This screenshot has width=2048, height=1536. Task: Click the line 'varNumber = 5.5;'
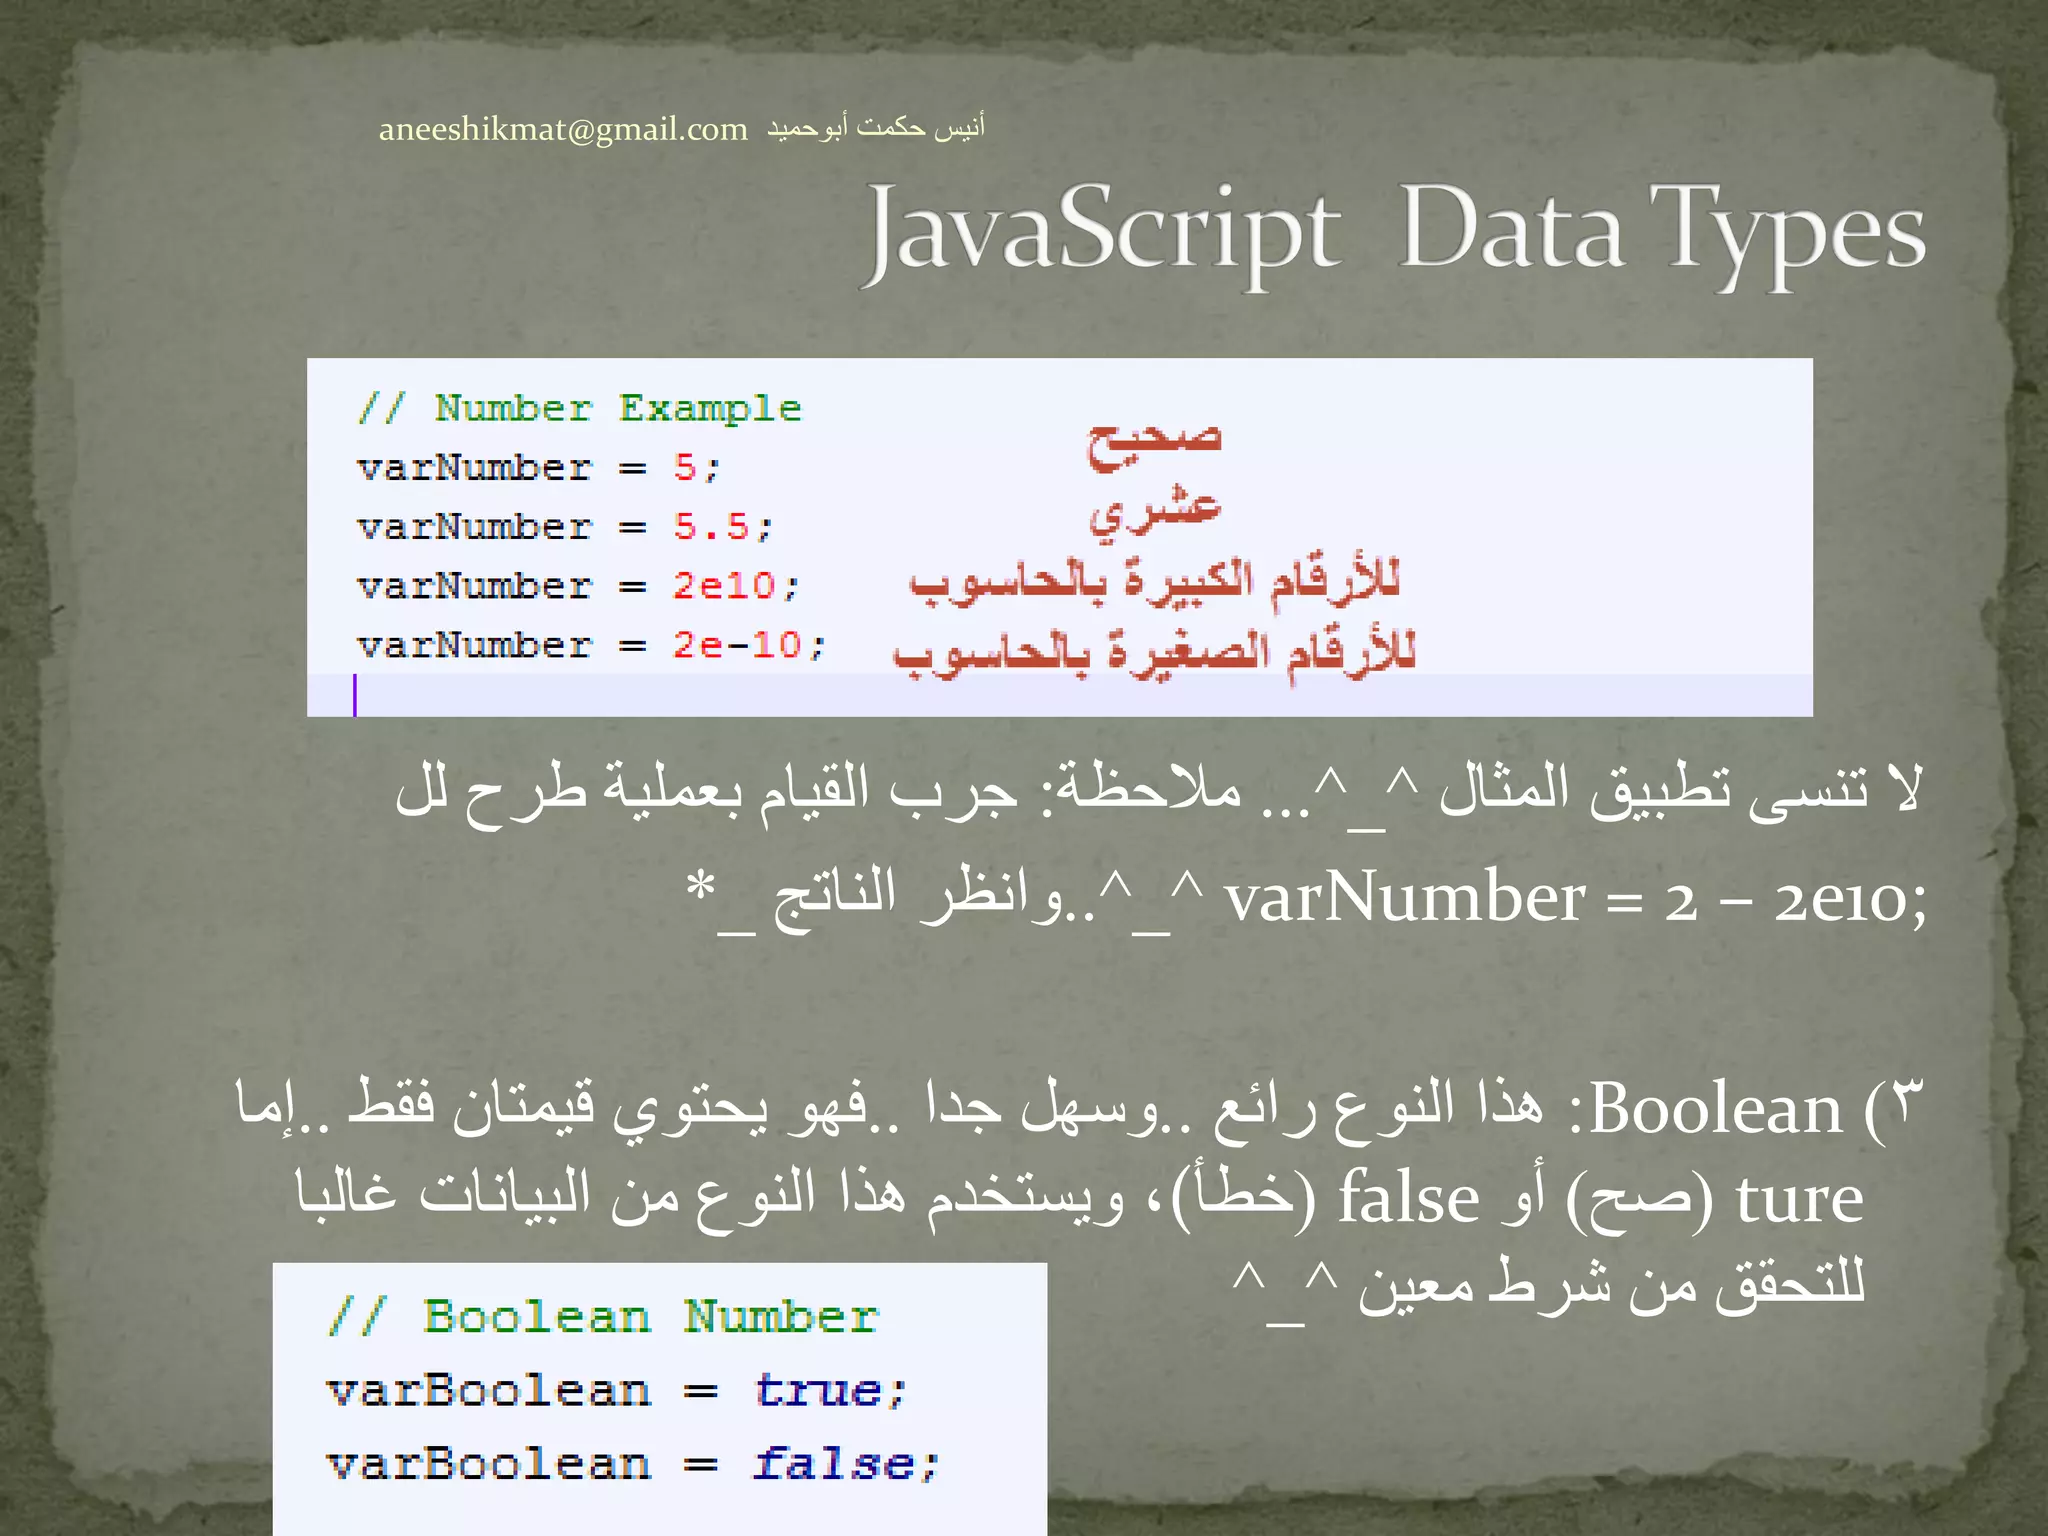pyautogui.click(x=564, y=527)
